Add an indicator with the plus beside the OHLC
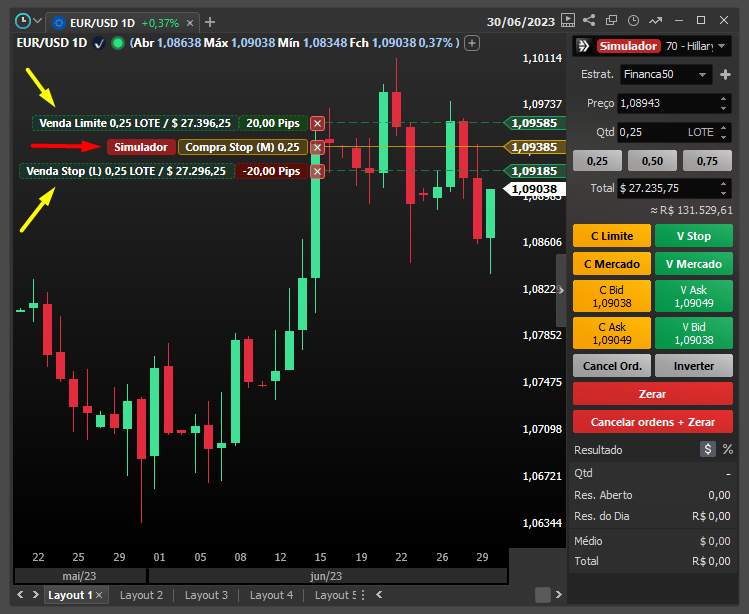This screenshot has height=614, width=749. tap(473, 43)
